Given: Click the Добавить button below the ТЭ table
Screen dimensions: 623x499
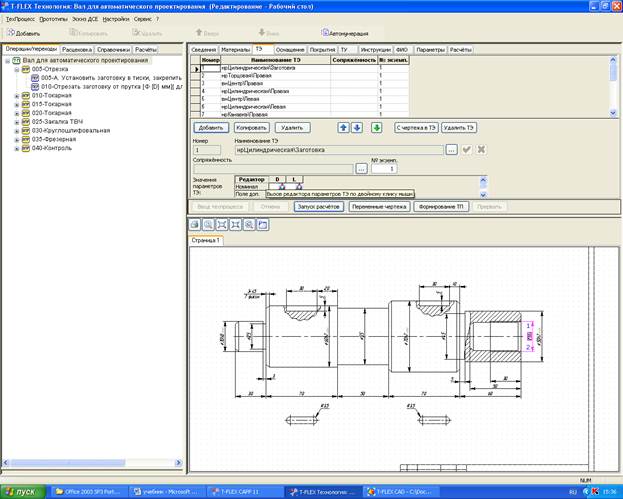Looking at the screenshot, I should pyautogui.click(x=211, y=128).
